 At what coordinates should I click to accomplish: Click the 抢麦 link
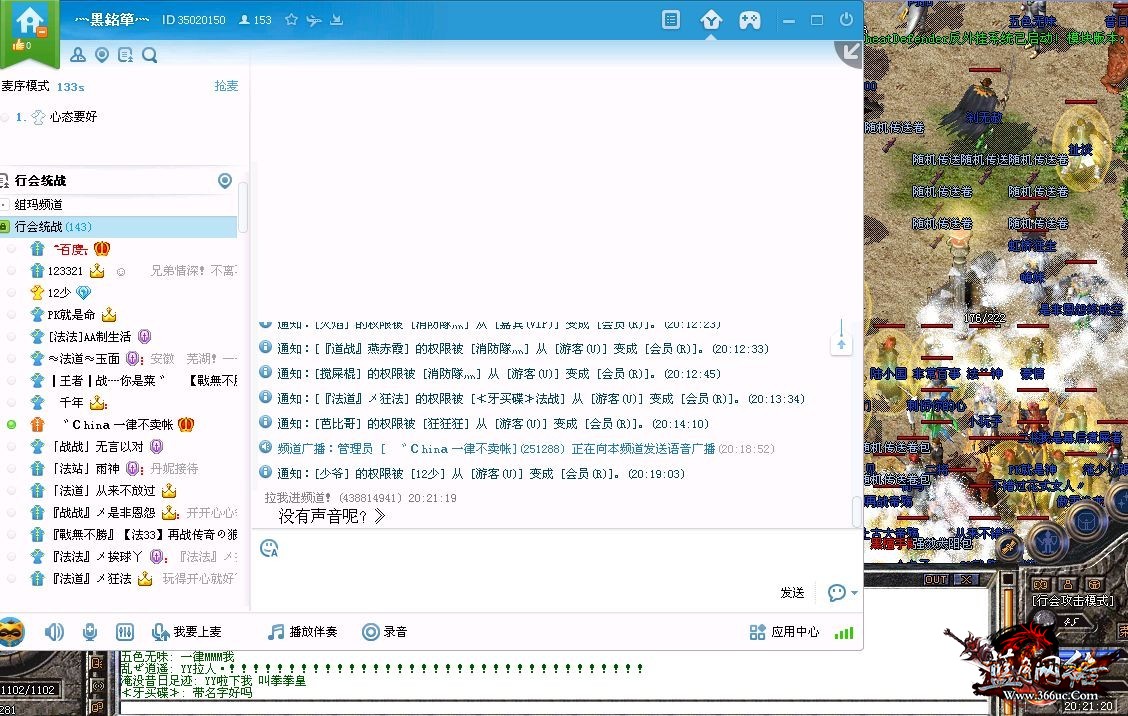point(226,86)
